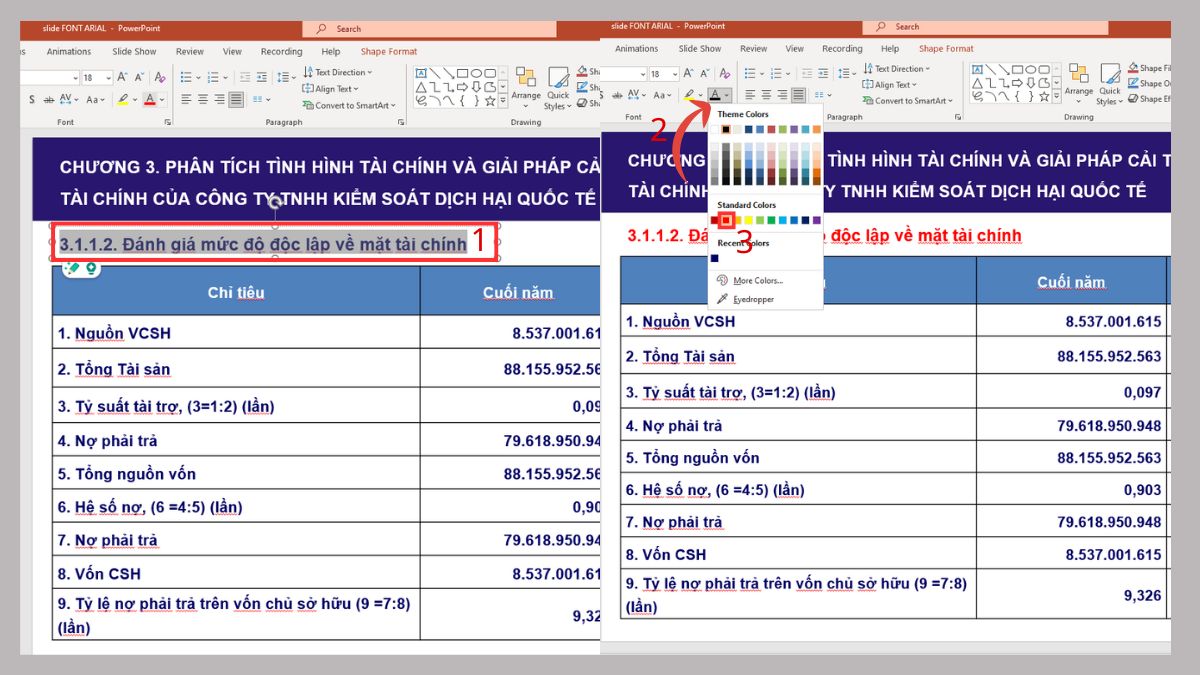Viewport: 1200px width, 675px height.
Task: Open the Text Direction dropdown
Action: [335, 71]
